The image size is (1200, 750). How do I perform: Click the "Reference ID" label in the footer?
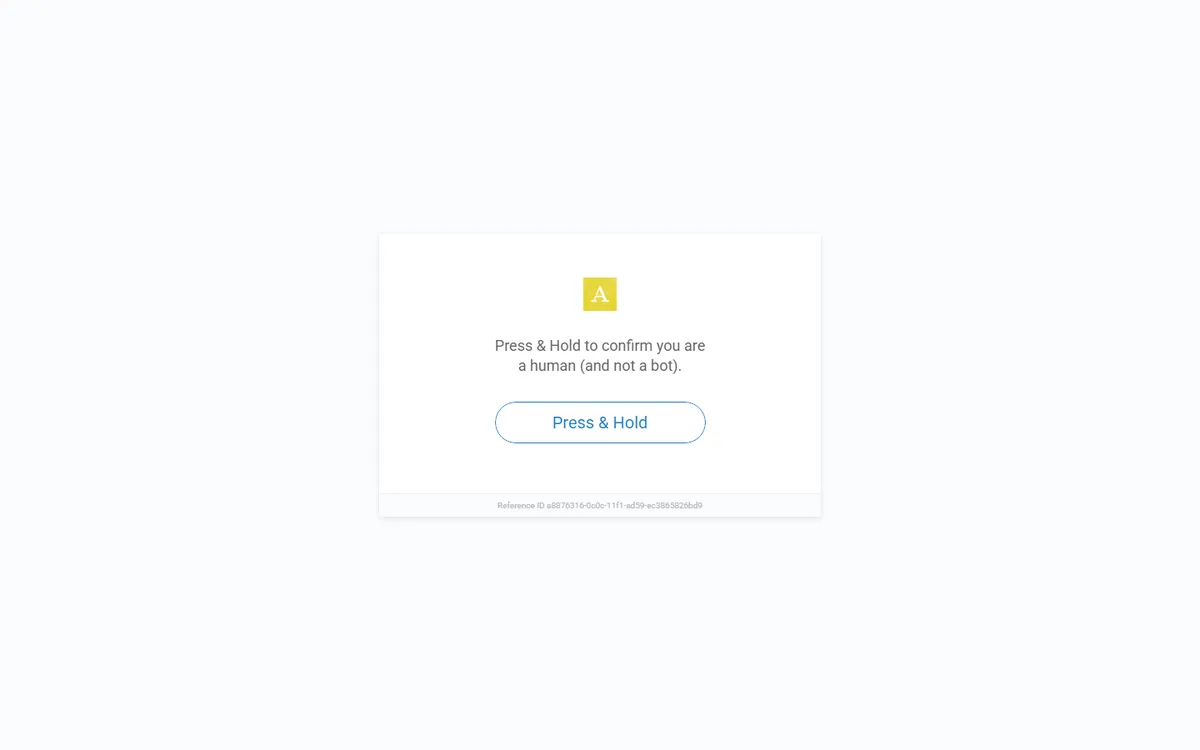pyautogui.click(x=521, y=505)
